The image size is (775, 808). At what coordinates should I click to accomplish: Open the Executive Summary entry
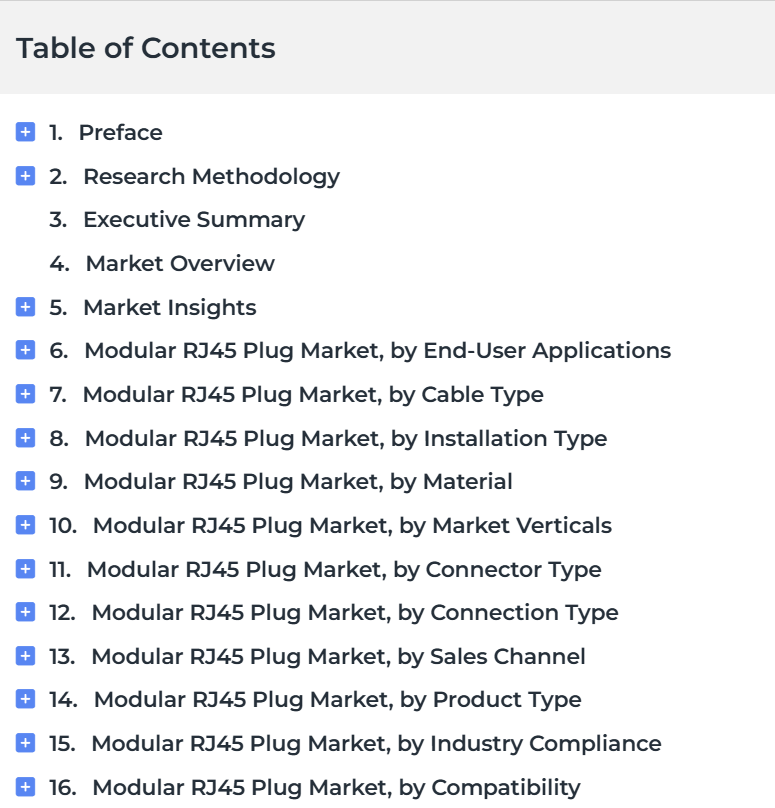coord(194,220)
